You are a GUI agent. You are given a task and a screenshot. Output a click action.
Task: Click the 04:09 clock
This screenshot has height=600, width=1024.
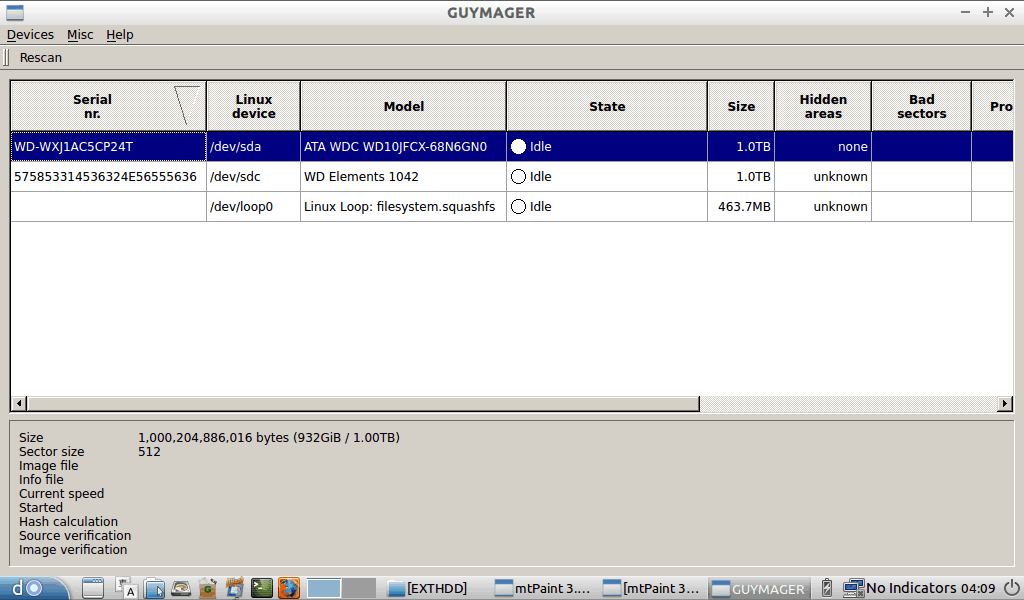pyautogui.click(x=978, y=588)
